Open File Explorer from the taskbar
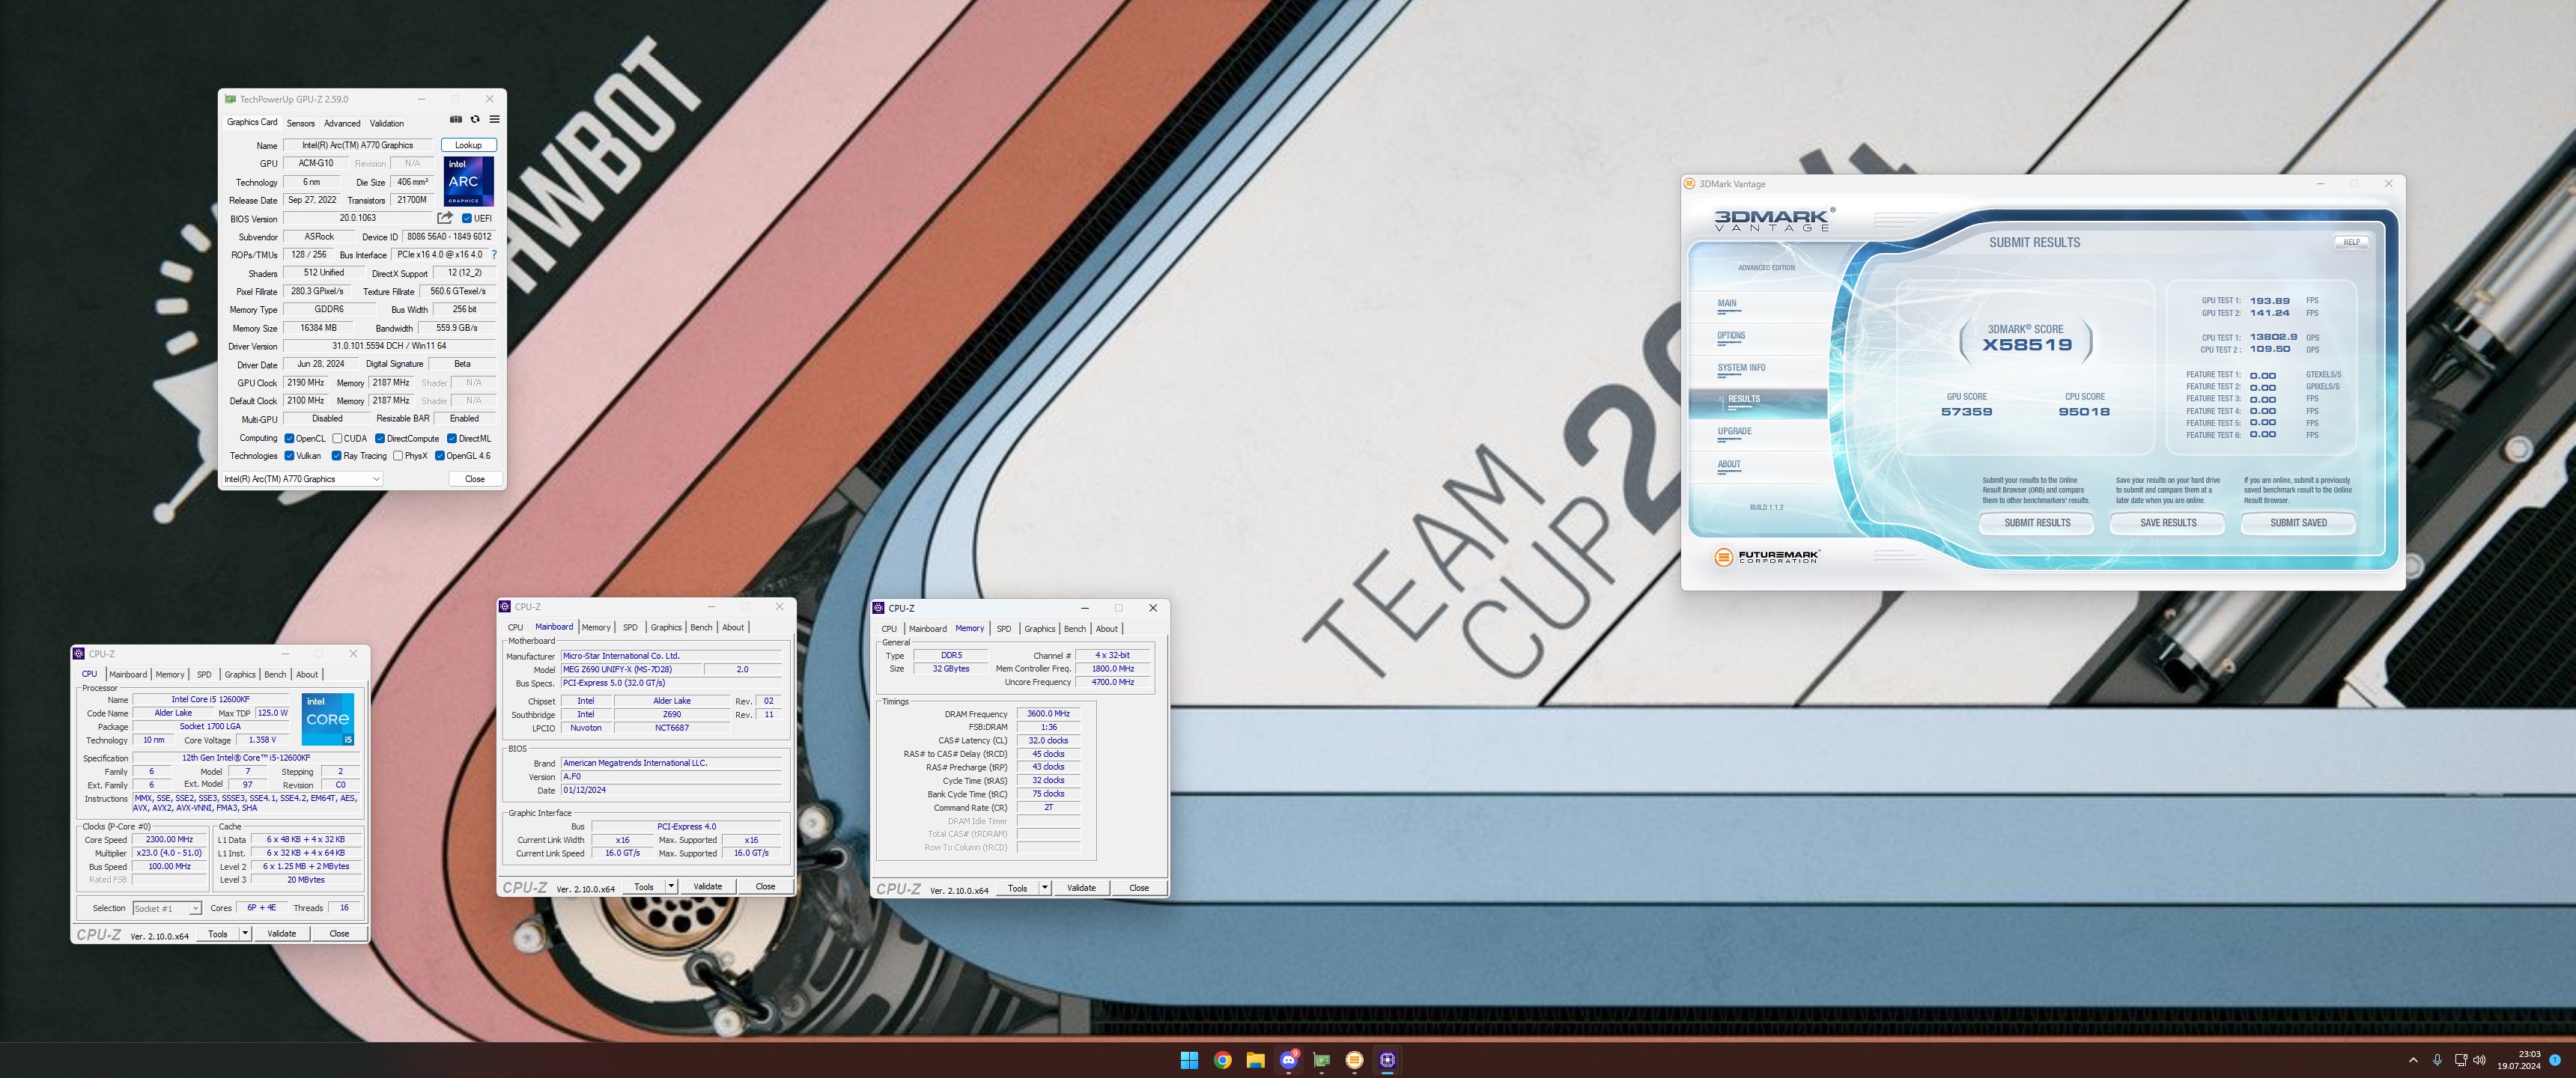Viewport: 2576px width, 1078px height. point(1255,1060)
